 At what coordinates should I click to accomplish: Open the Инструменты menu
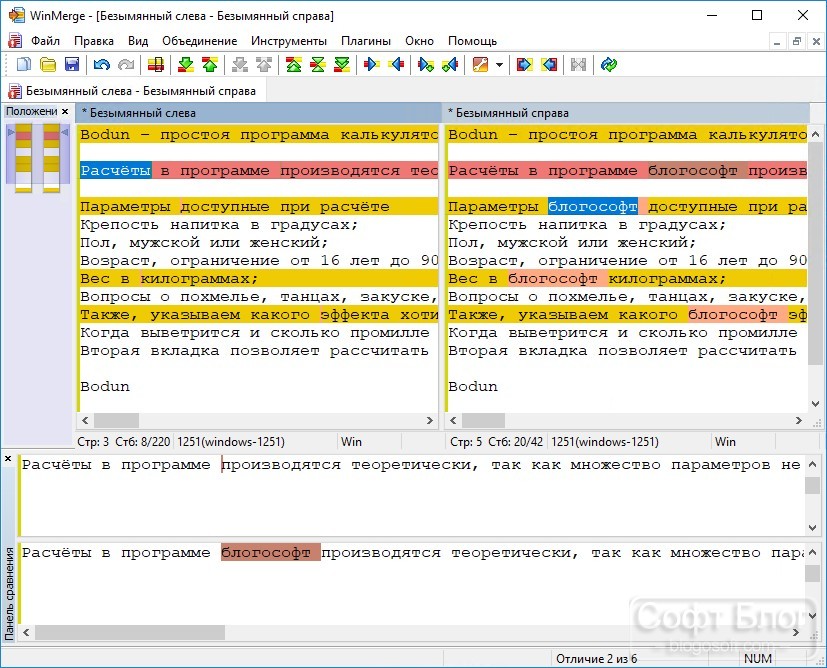289,41
